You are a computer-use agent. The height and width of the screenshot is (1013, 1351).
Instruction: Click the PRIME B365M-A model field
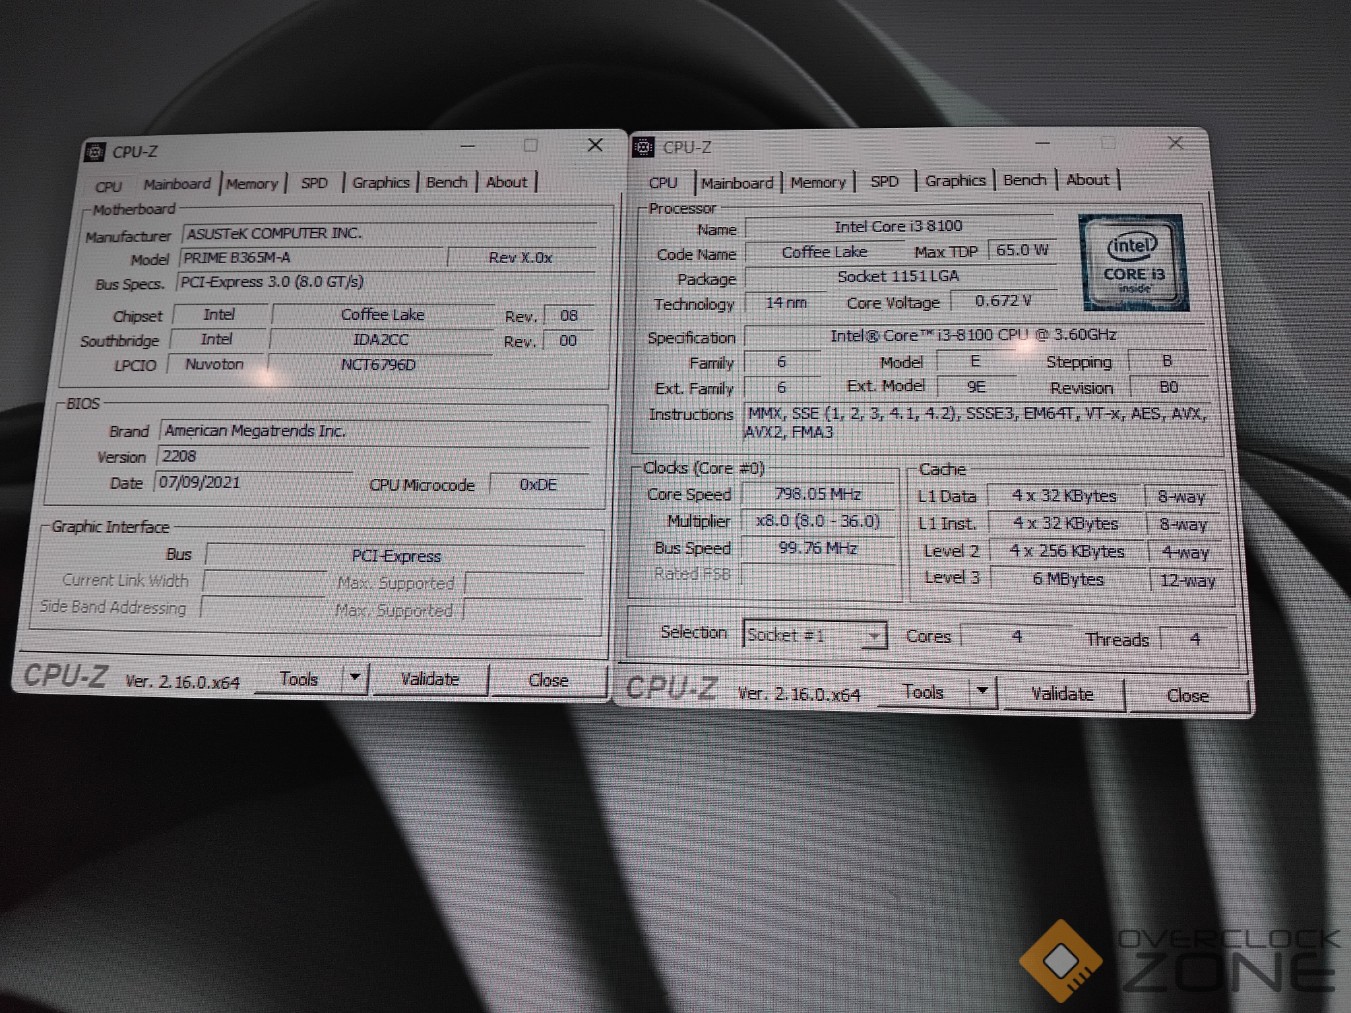click(310, 258)
